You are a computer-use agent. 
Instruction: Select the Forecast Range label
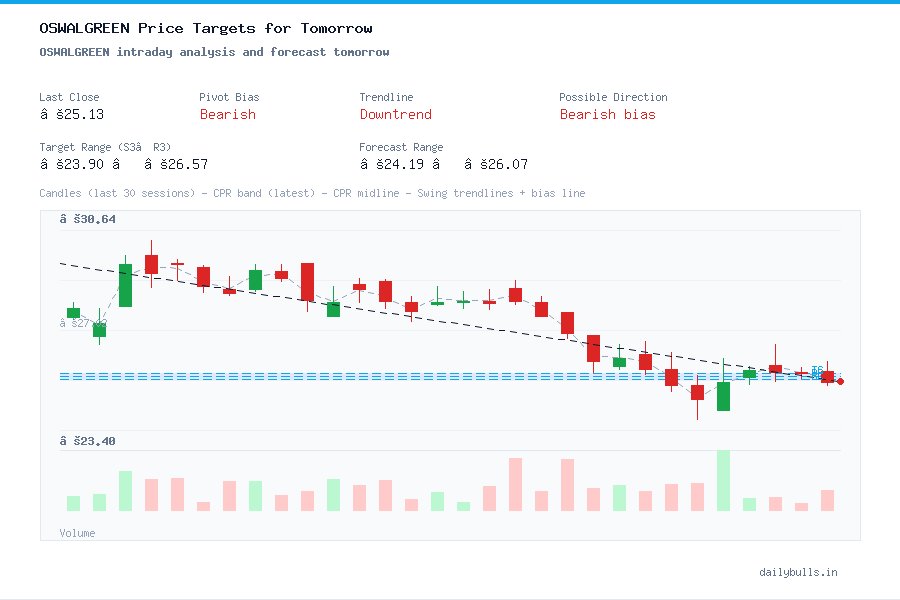pos(401,147)
